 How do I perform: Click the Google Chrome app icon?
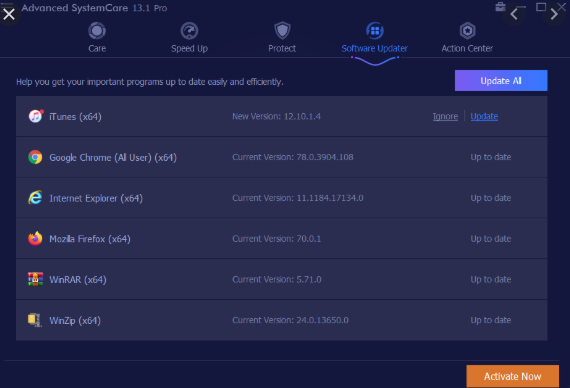pos(35,157)
